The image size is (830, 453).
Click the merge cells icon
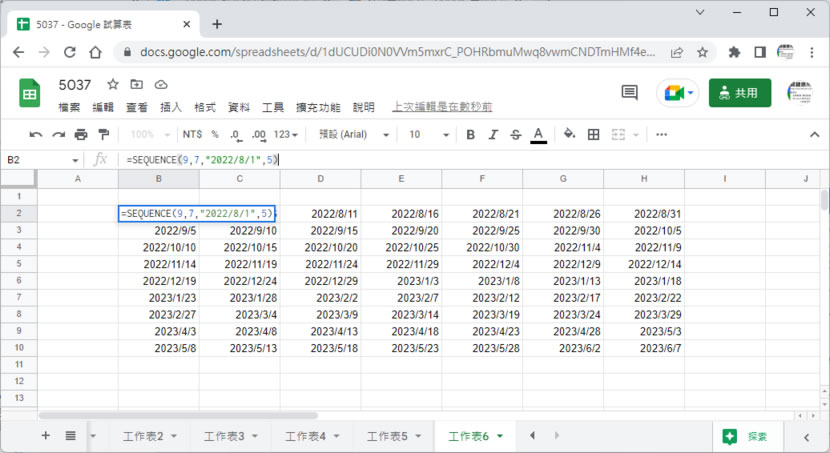(x=618, y=134)
